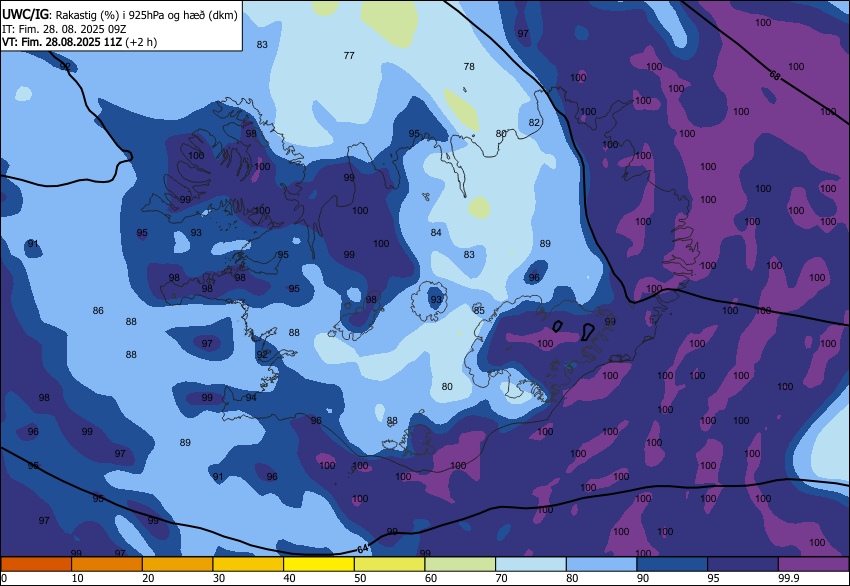The width and height of the screenshot is (850, 586).
Task: Click the 'UWC/IG' label in header box
Action: pos(25,15)
